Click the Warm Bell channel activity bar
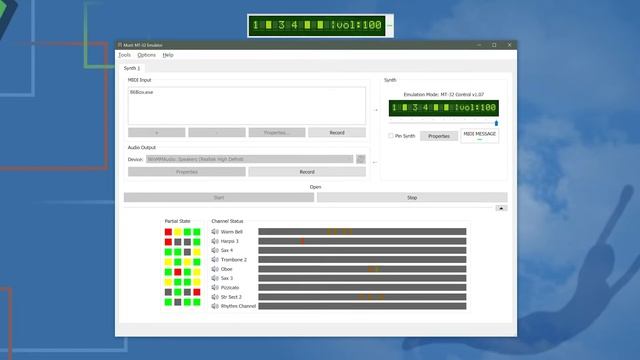The width and height of the screenshot is (640, 360). click(362, 232)
